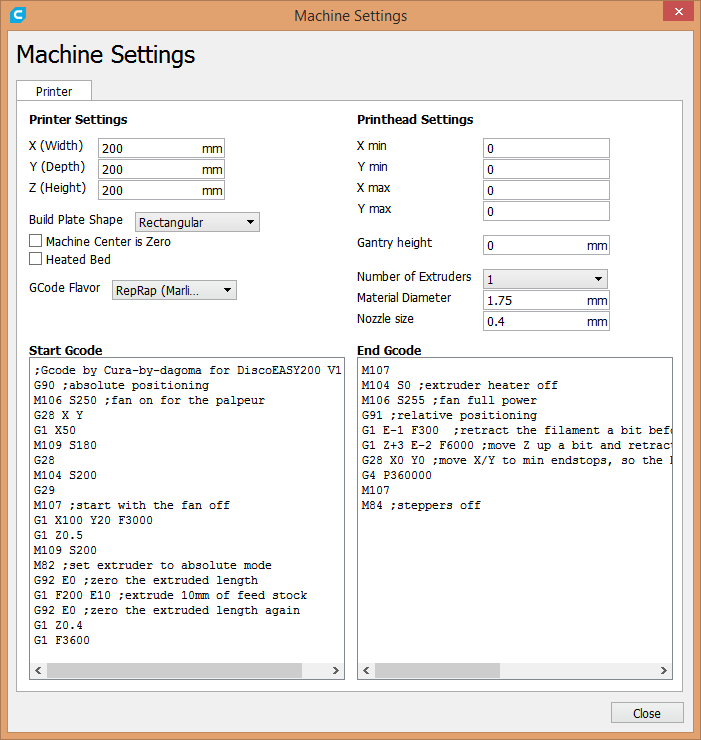This screenshot has width=701, height=740.
Task: Click the 'G28 X Y' line
Action: (58, 415)
